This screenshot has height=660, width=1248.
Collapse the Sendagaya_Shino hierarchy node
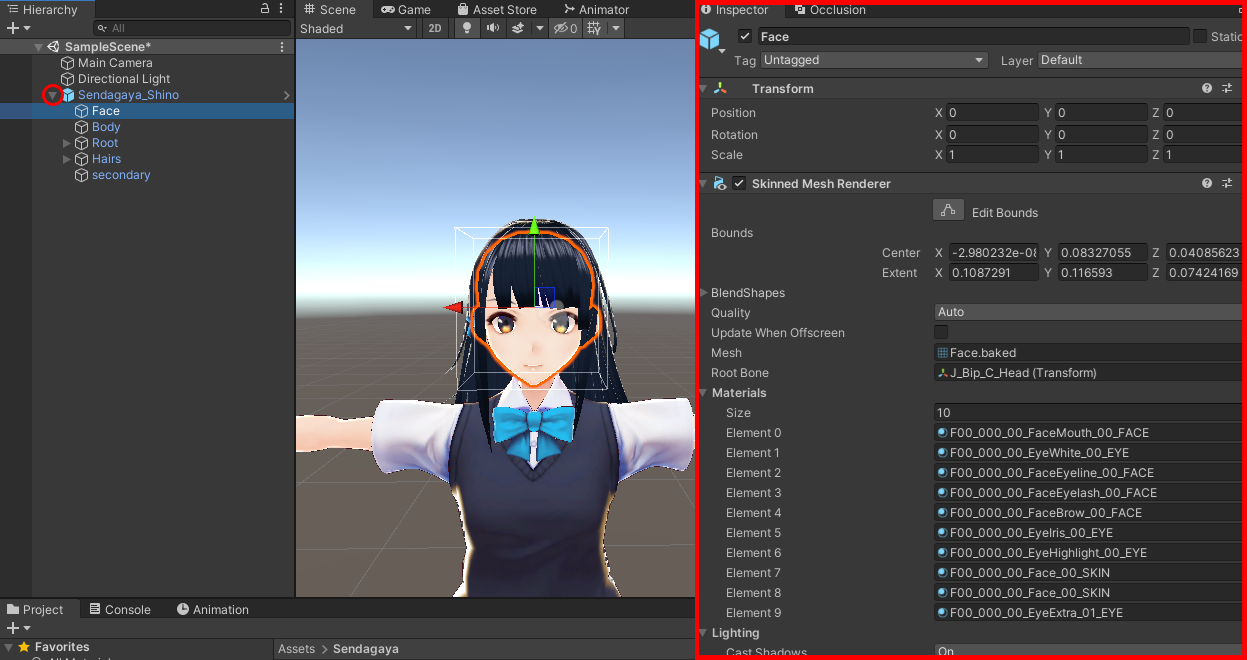coord(53,95)
